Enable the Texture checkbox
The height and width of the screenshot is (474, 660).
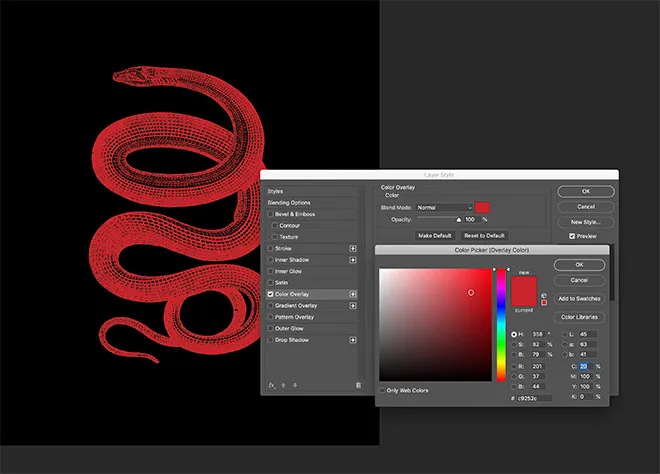point(275,237)
